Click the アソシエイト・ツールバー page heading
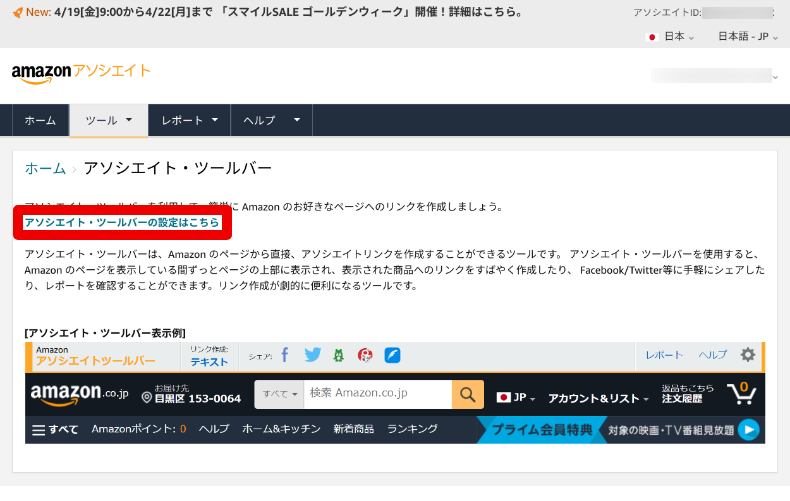Screen dimensions: 790x501 pos(178,168)
